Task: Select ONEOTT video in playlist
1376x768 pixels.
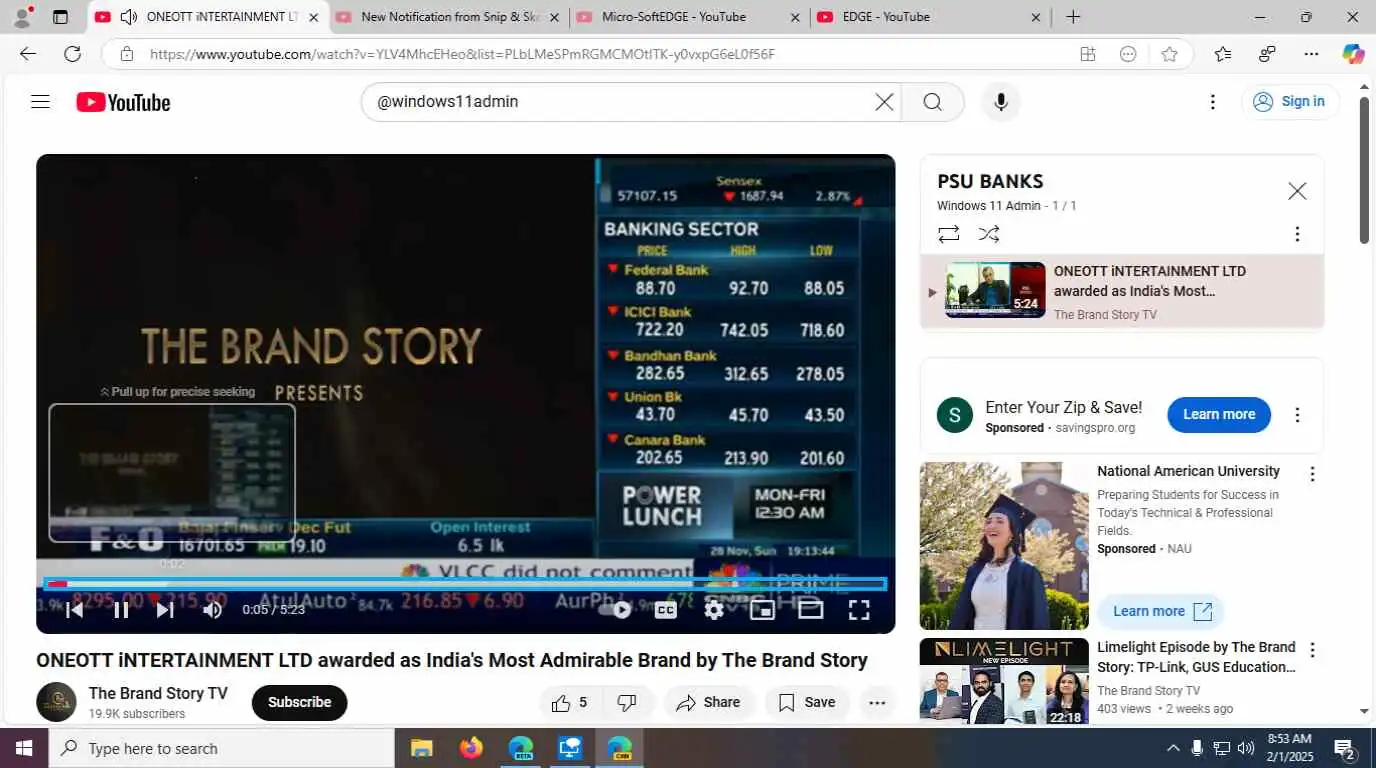Action: [x=1122, y=291]
